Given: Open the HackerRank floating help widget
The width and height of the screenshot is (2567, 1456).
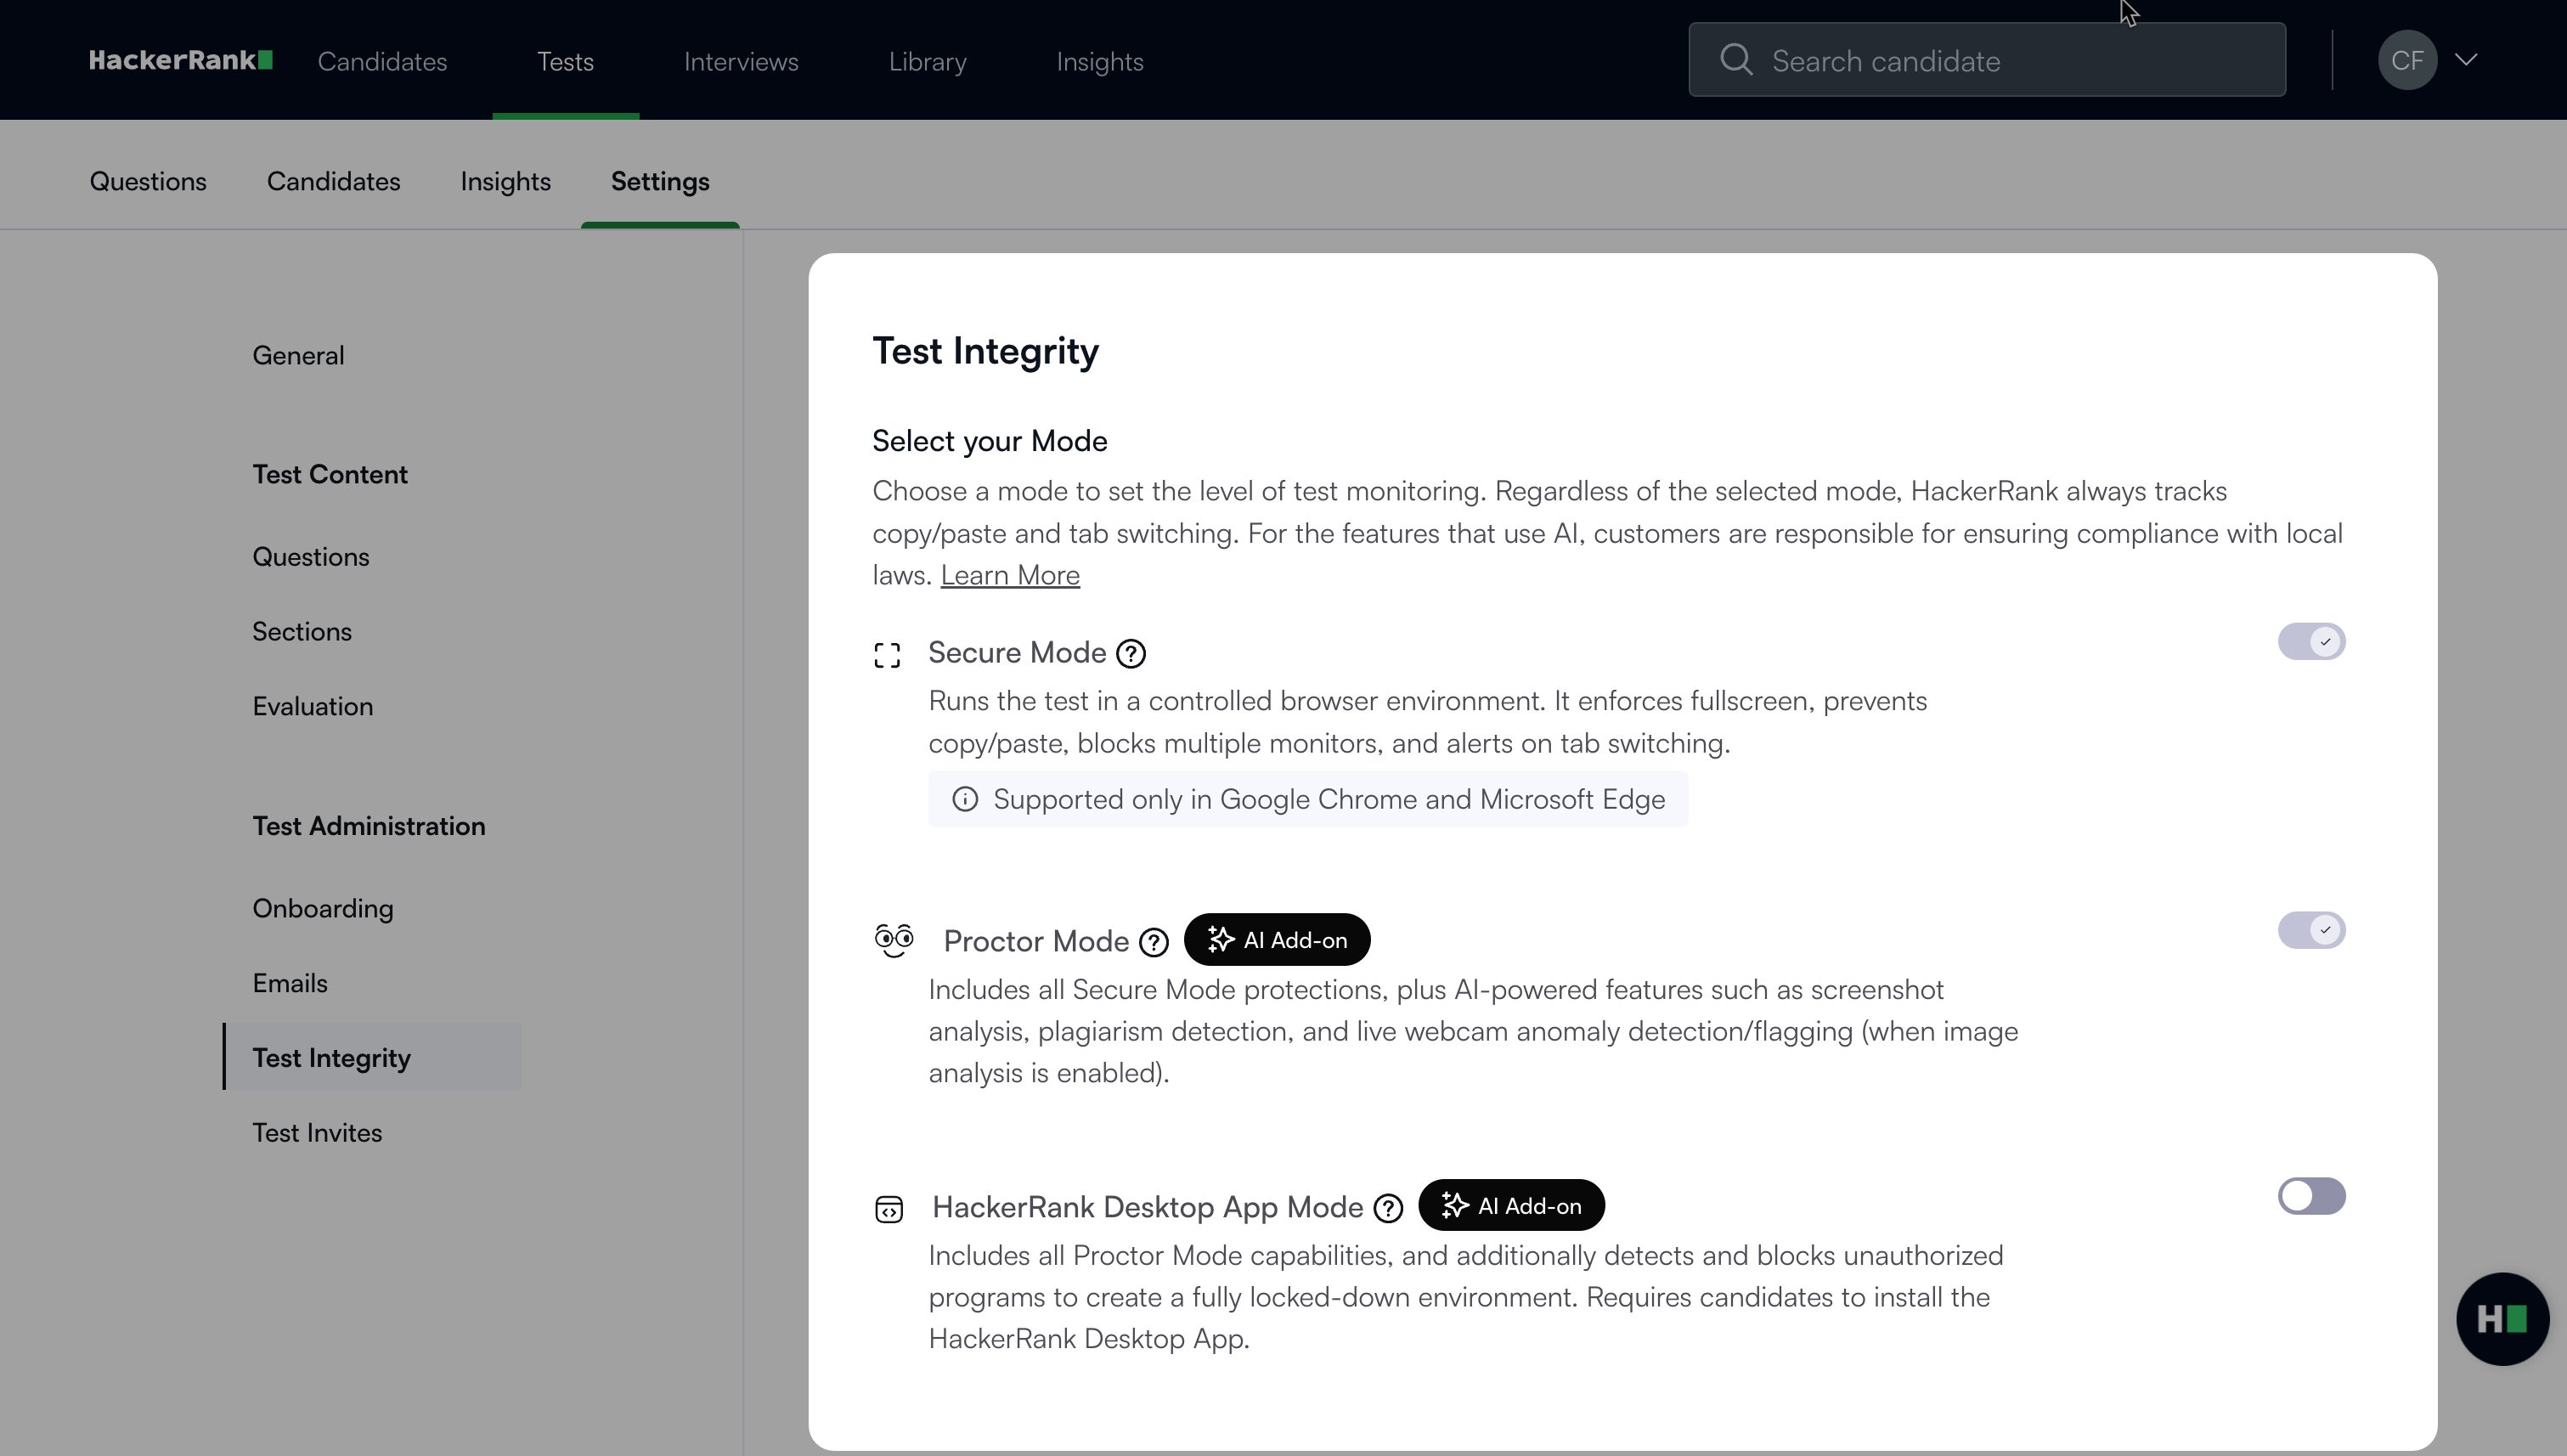Looking at the screenshot, I should [x=2501, y=1318].
